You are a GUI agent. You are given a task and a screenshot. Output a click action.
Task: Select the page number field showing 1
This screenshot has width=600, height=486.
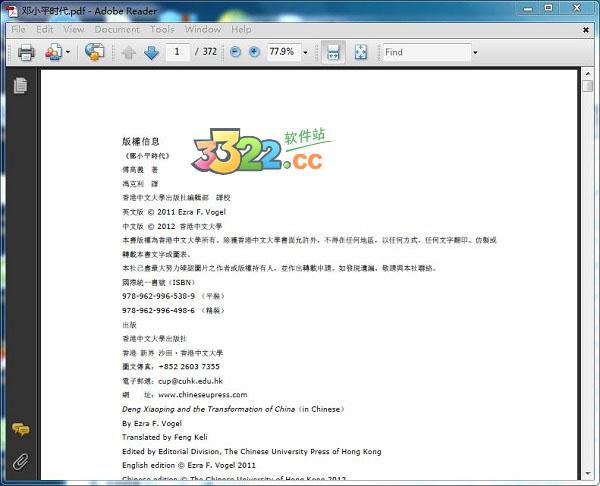click(178, 52)
